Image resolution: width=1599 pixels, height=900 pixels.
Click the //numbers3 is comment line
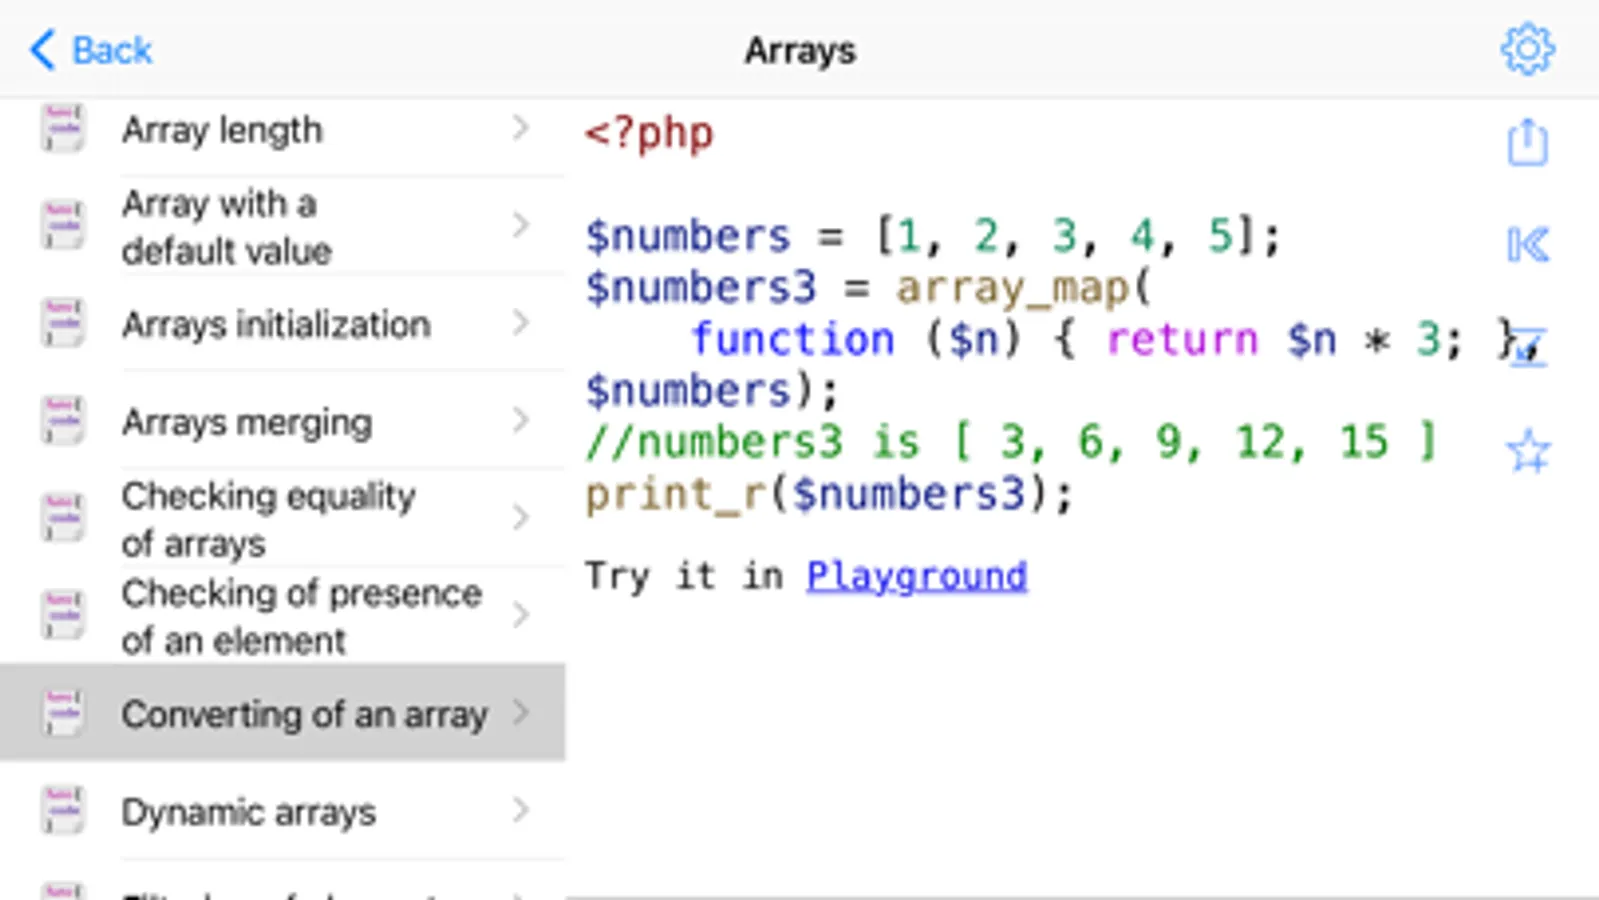point(1011,442)
